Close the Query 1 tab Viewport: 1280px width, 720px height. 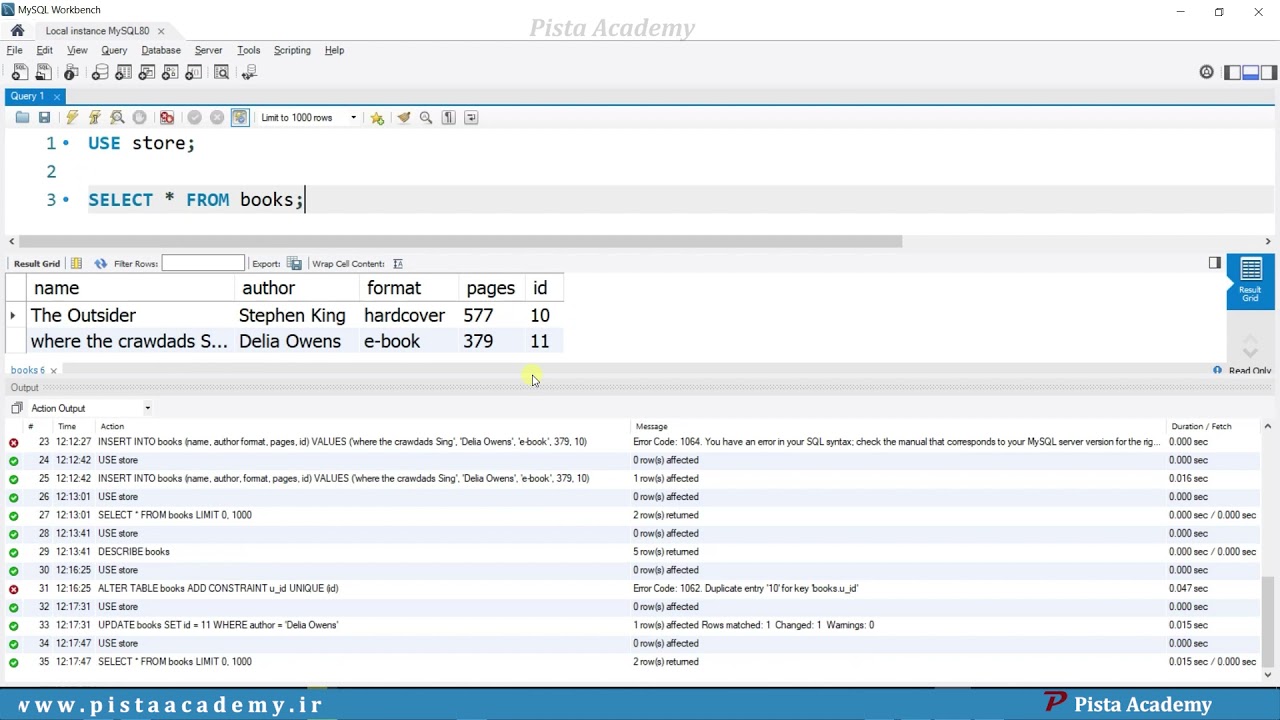click(x=57, y=96)
